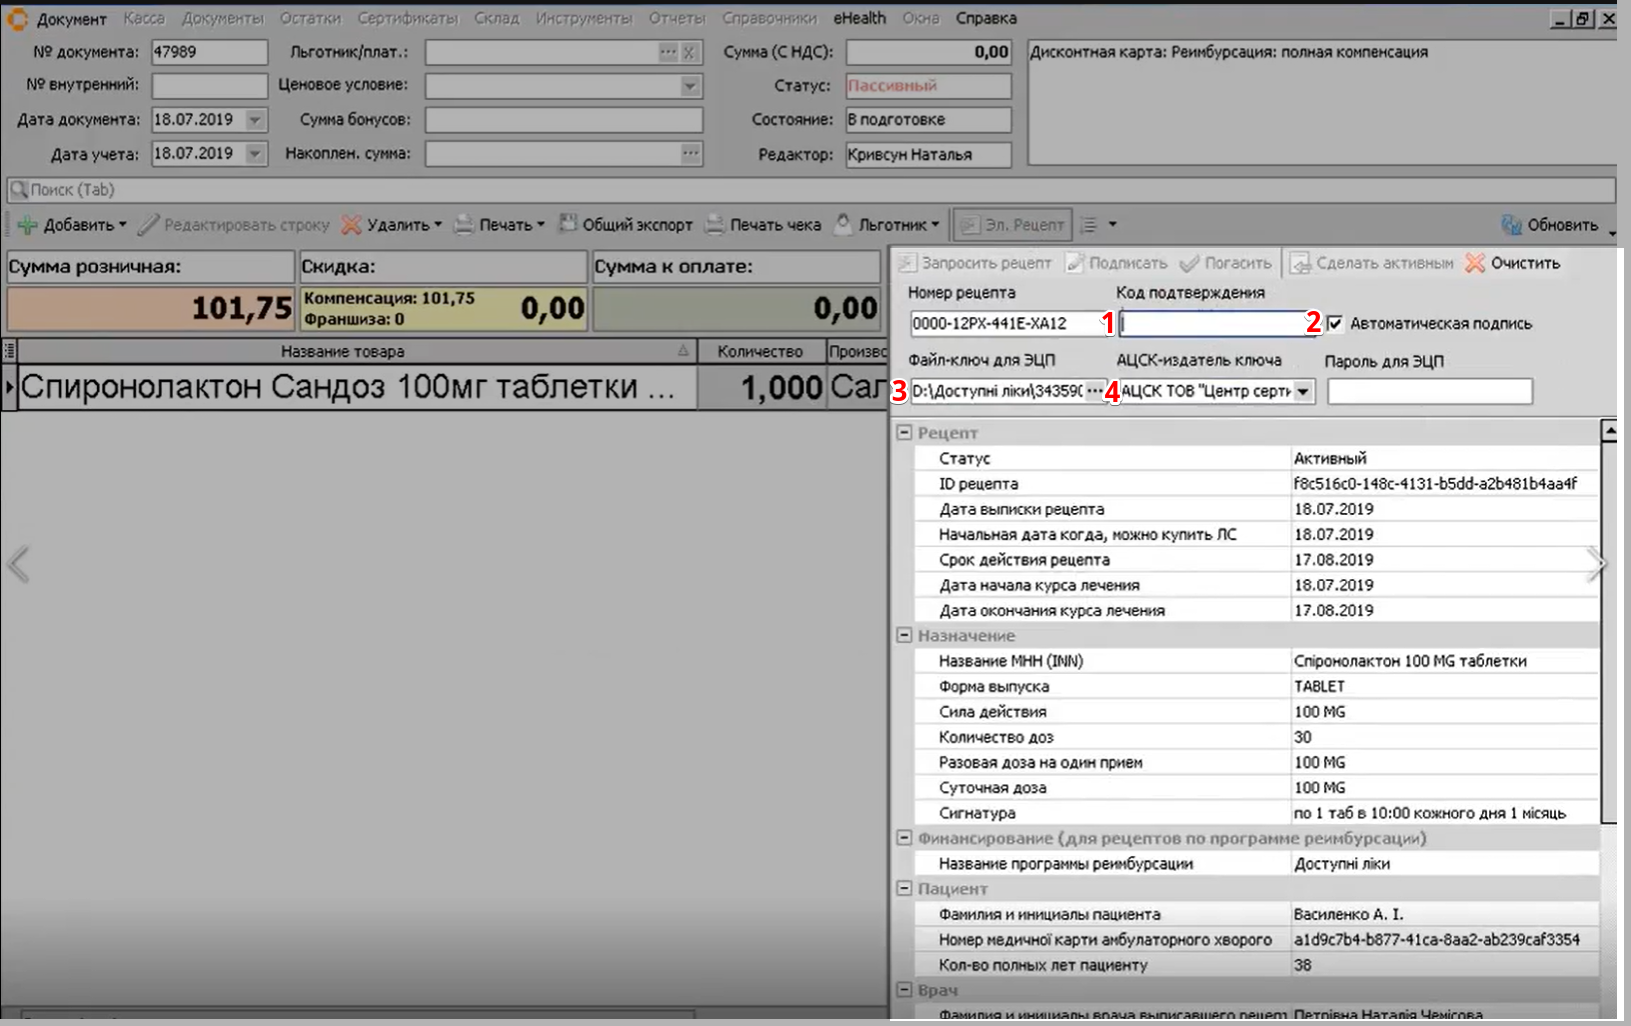Browse for the Файл-ключ для ЭЦП file
The width and height of the screenshot is (1631, 1026).
tap(1095, 391)
